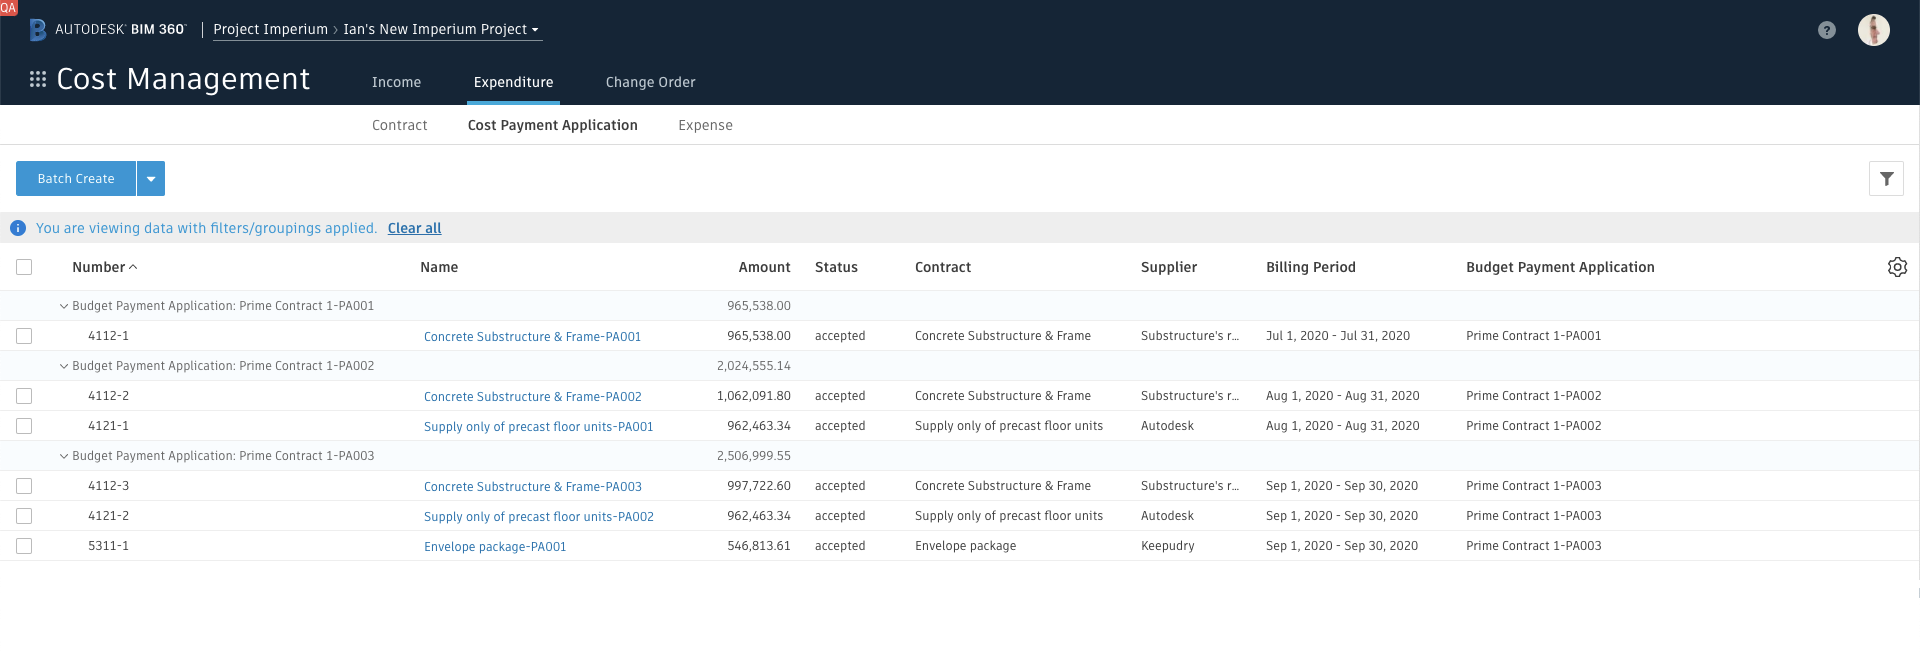Screen dimensions: 1920x652
Task: Select the group total 2,506,999.55
Action: pyautogui.click(x=753, y=456)
